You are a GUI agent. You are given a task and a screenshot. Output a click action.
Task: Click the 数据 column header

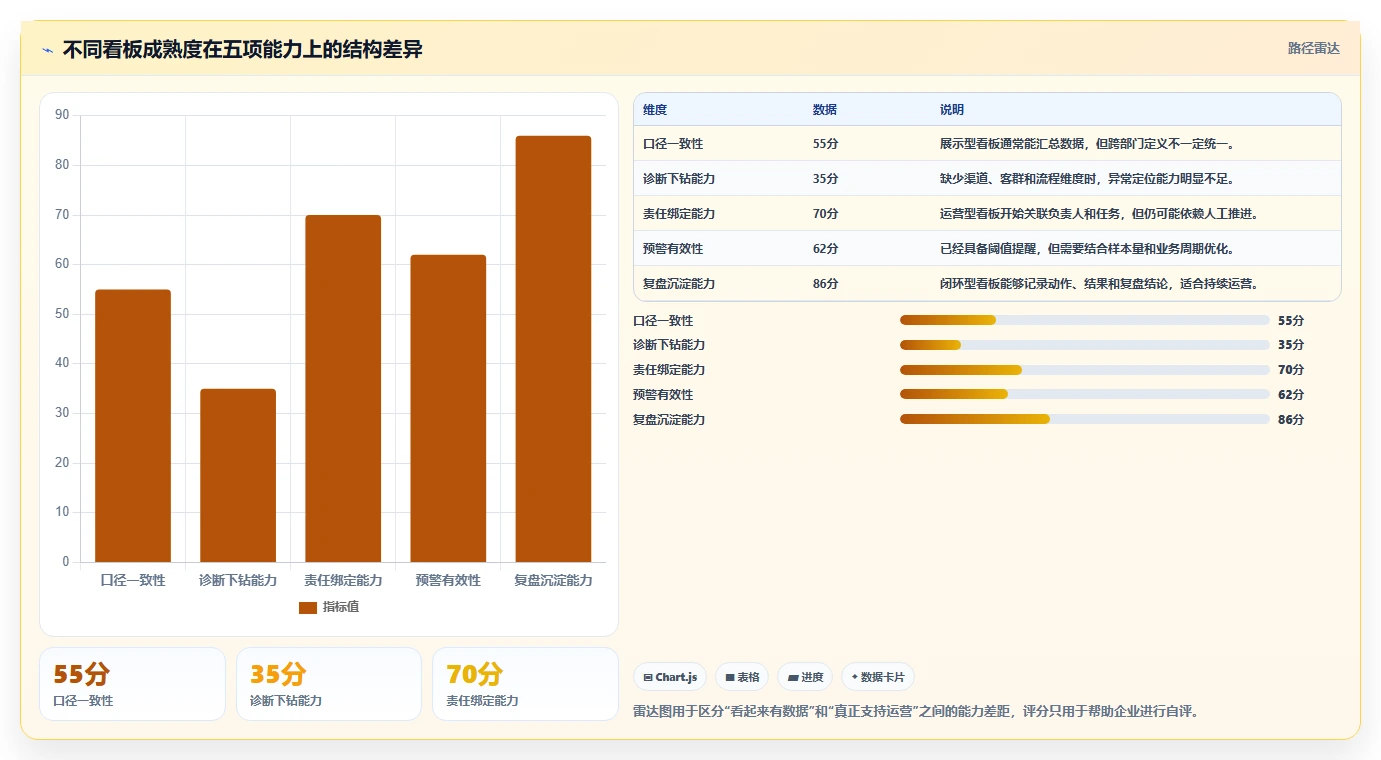click(825, 110)
